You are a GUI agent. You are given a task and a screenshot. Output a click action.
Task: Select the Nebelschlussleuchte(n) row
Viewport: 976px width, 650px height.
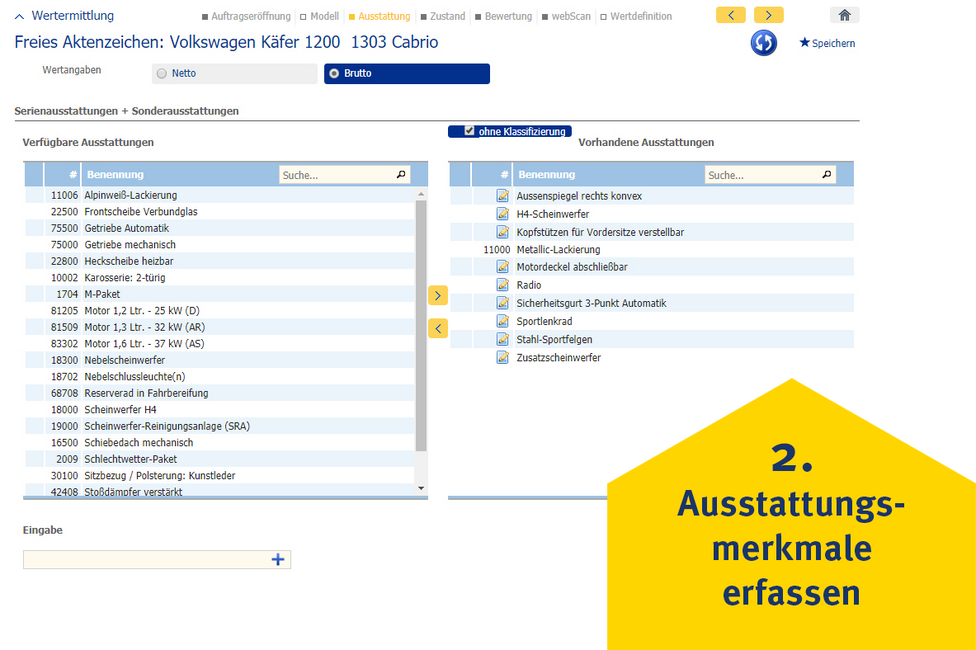click(x=220, y=377)
